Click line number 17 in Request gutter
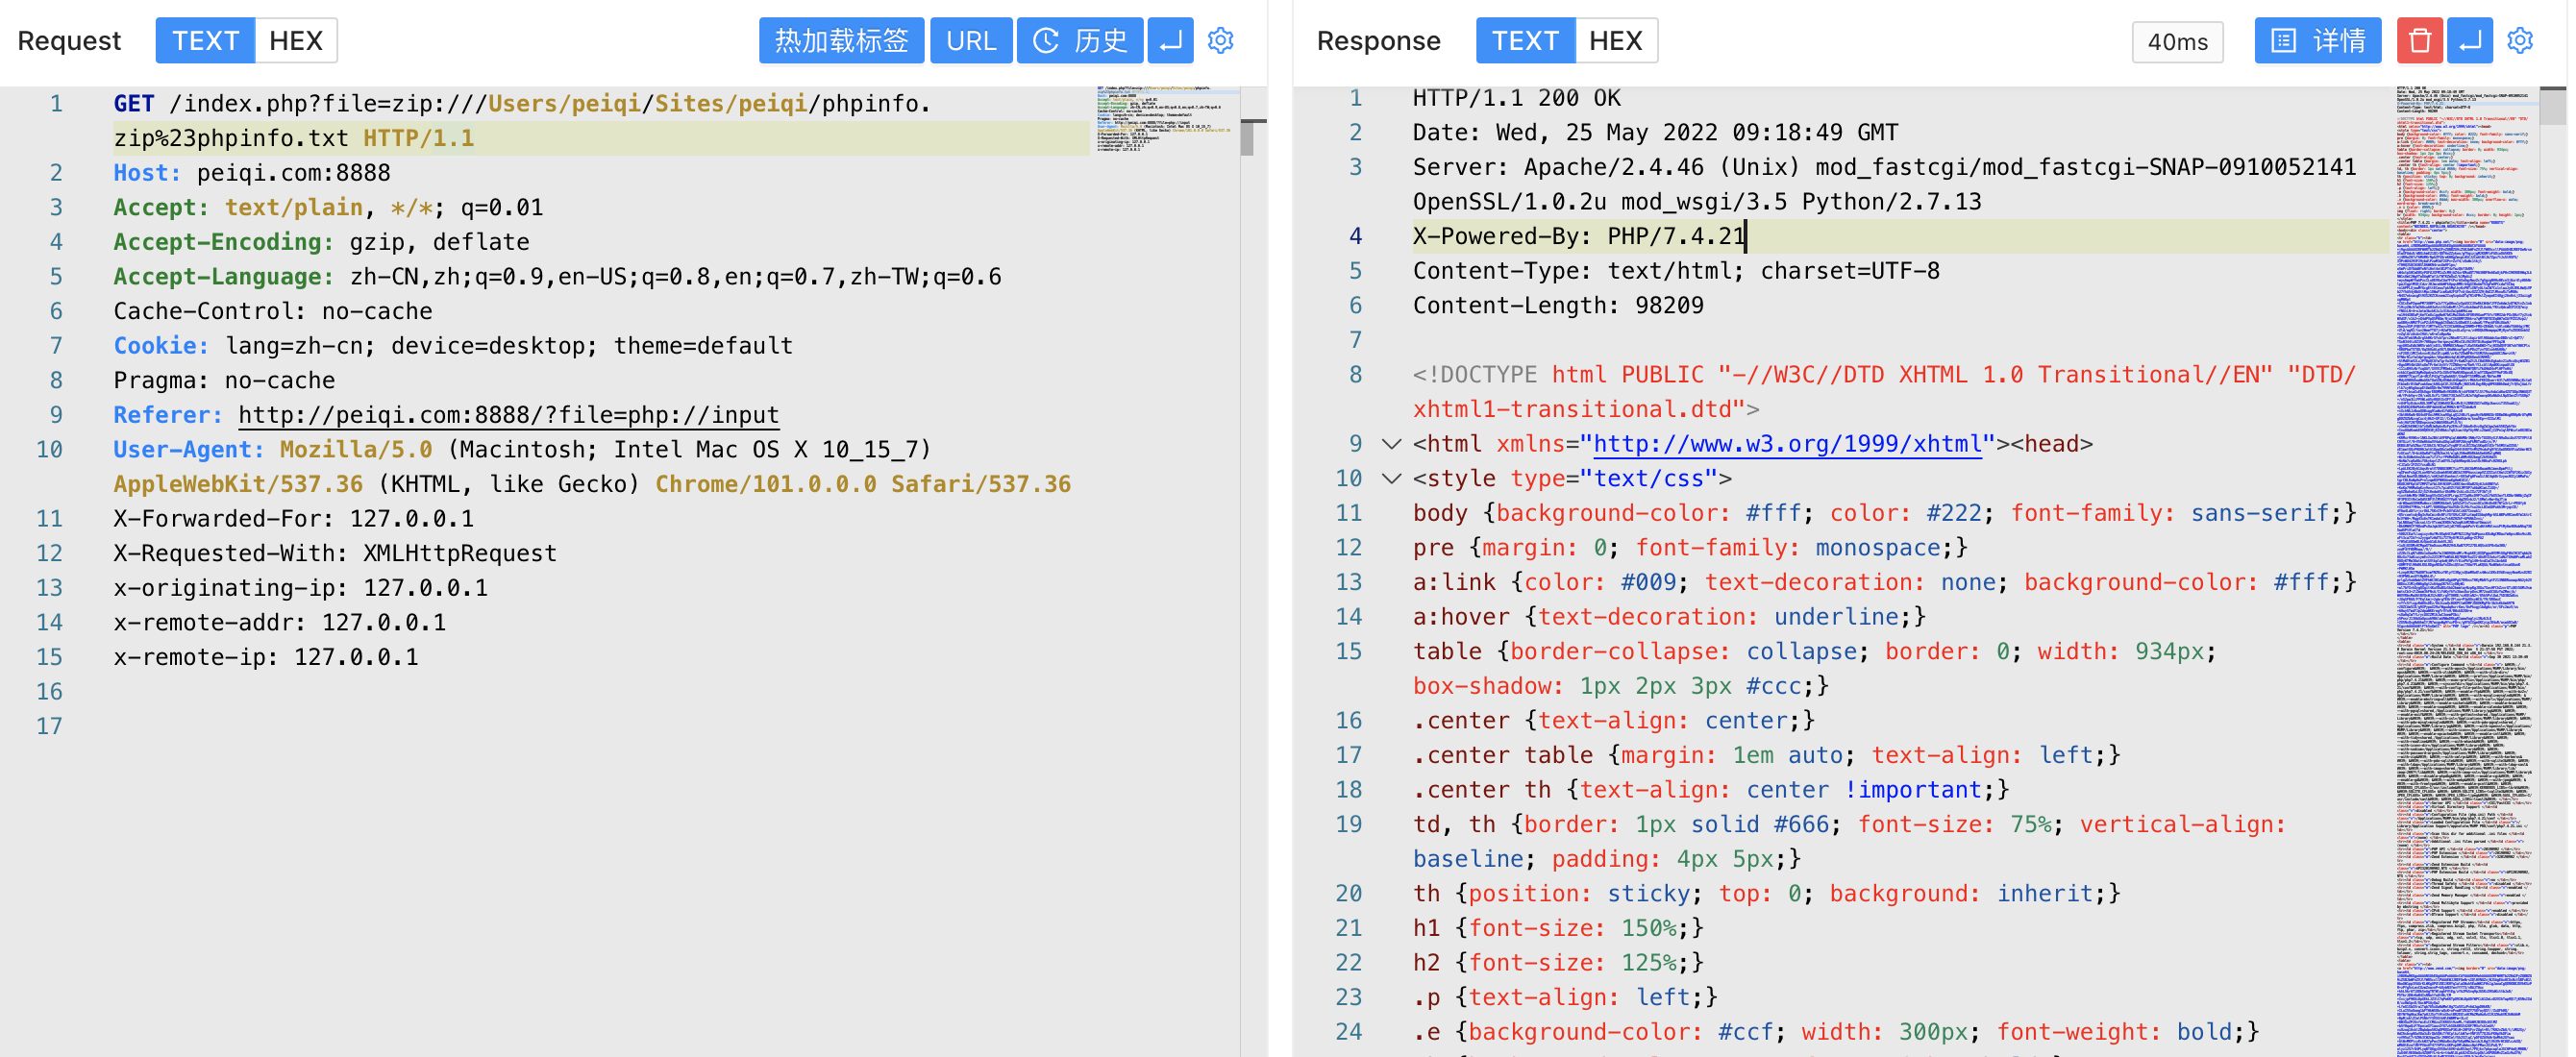This screenshot has height=1057, width=2576. point(49,727)
